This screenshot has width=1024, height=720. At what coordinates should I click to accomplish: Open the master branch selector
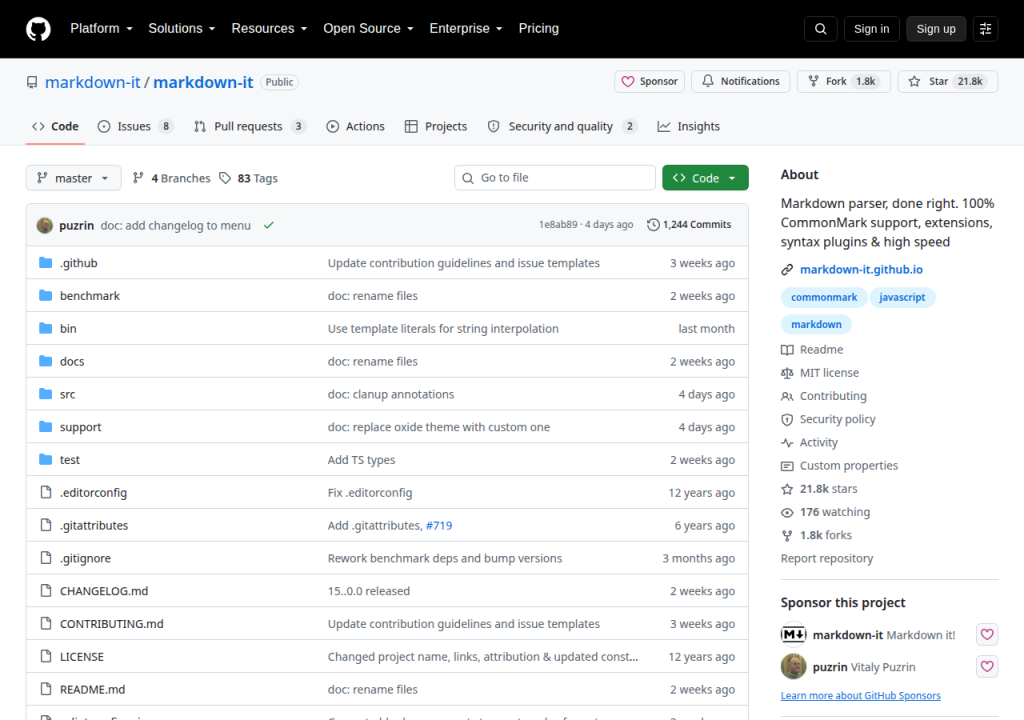tap(73, 178)
